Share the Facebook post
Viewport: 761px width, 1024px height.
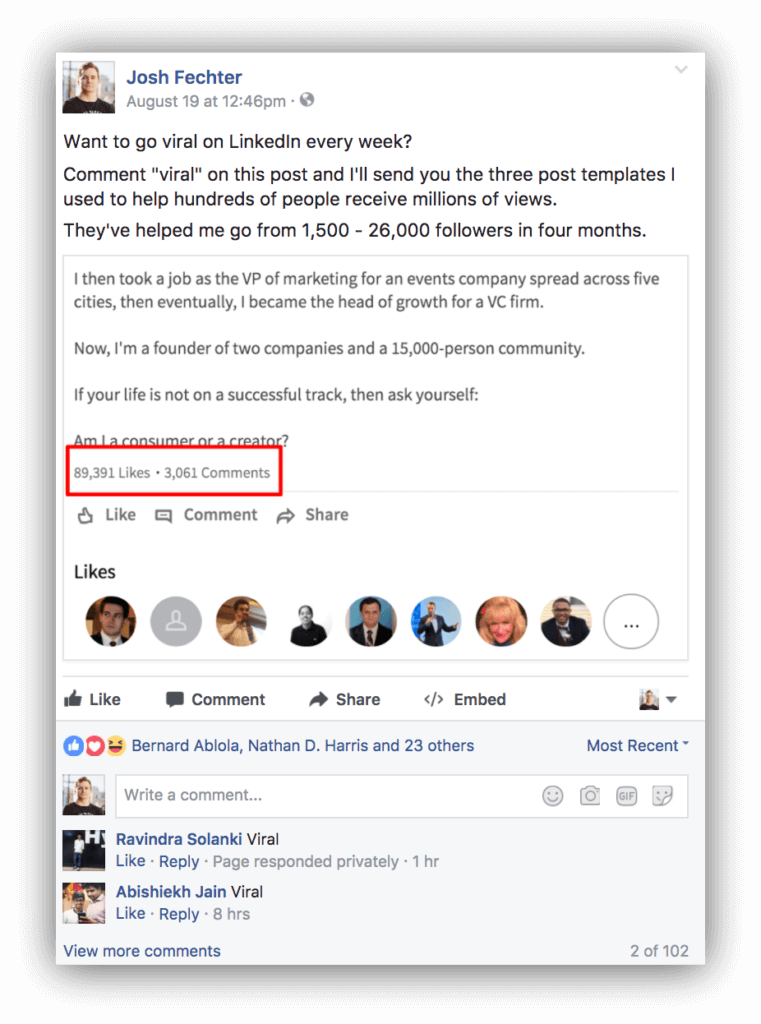pos(345,699)
